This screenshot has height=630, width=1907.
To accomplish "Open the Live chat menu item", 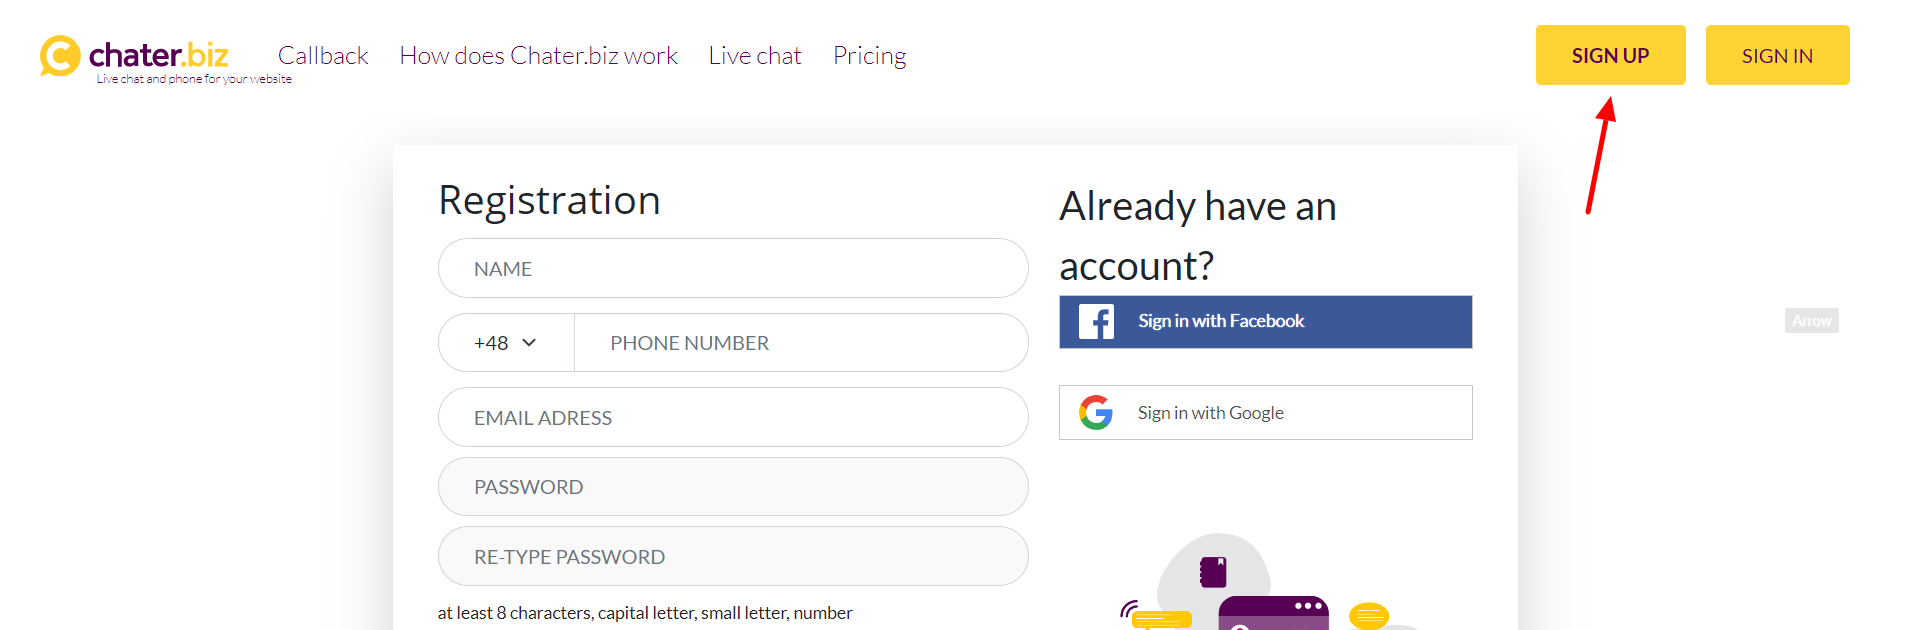I will [x=755, y=56].
